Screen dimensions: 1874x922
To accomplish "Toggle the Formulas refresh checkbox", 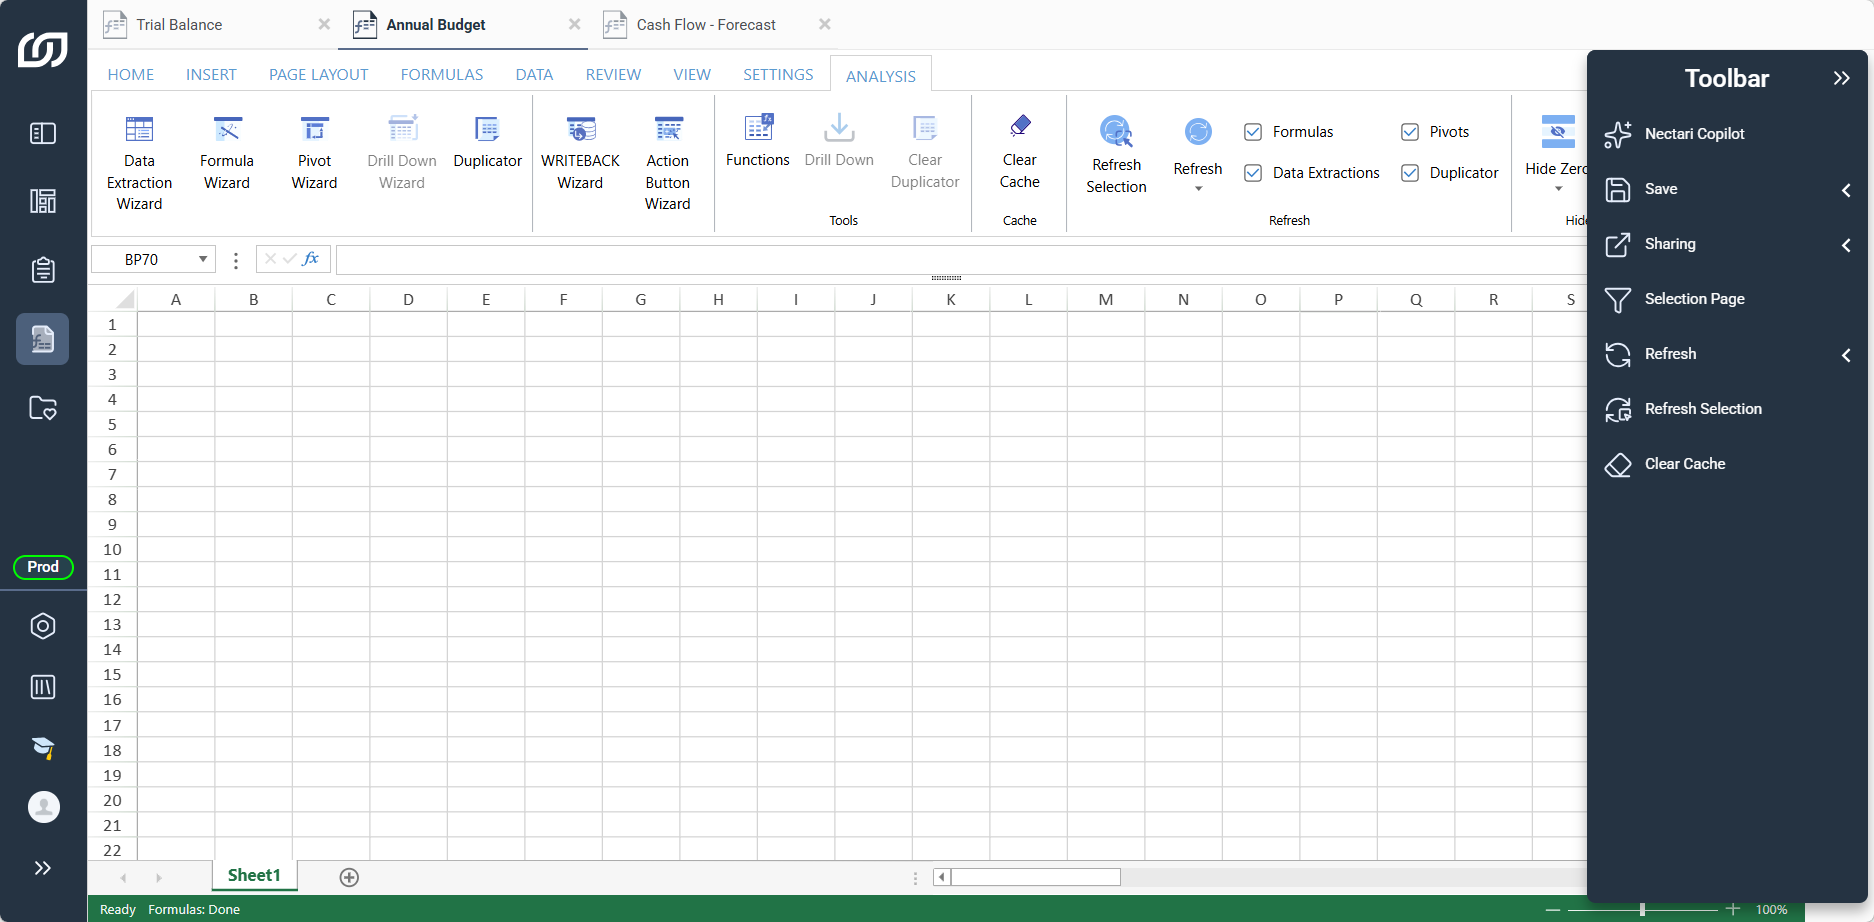I will pos(1253,132).
